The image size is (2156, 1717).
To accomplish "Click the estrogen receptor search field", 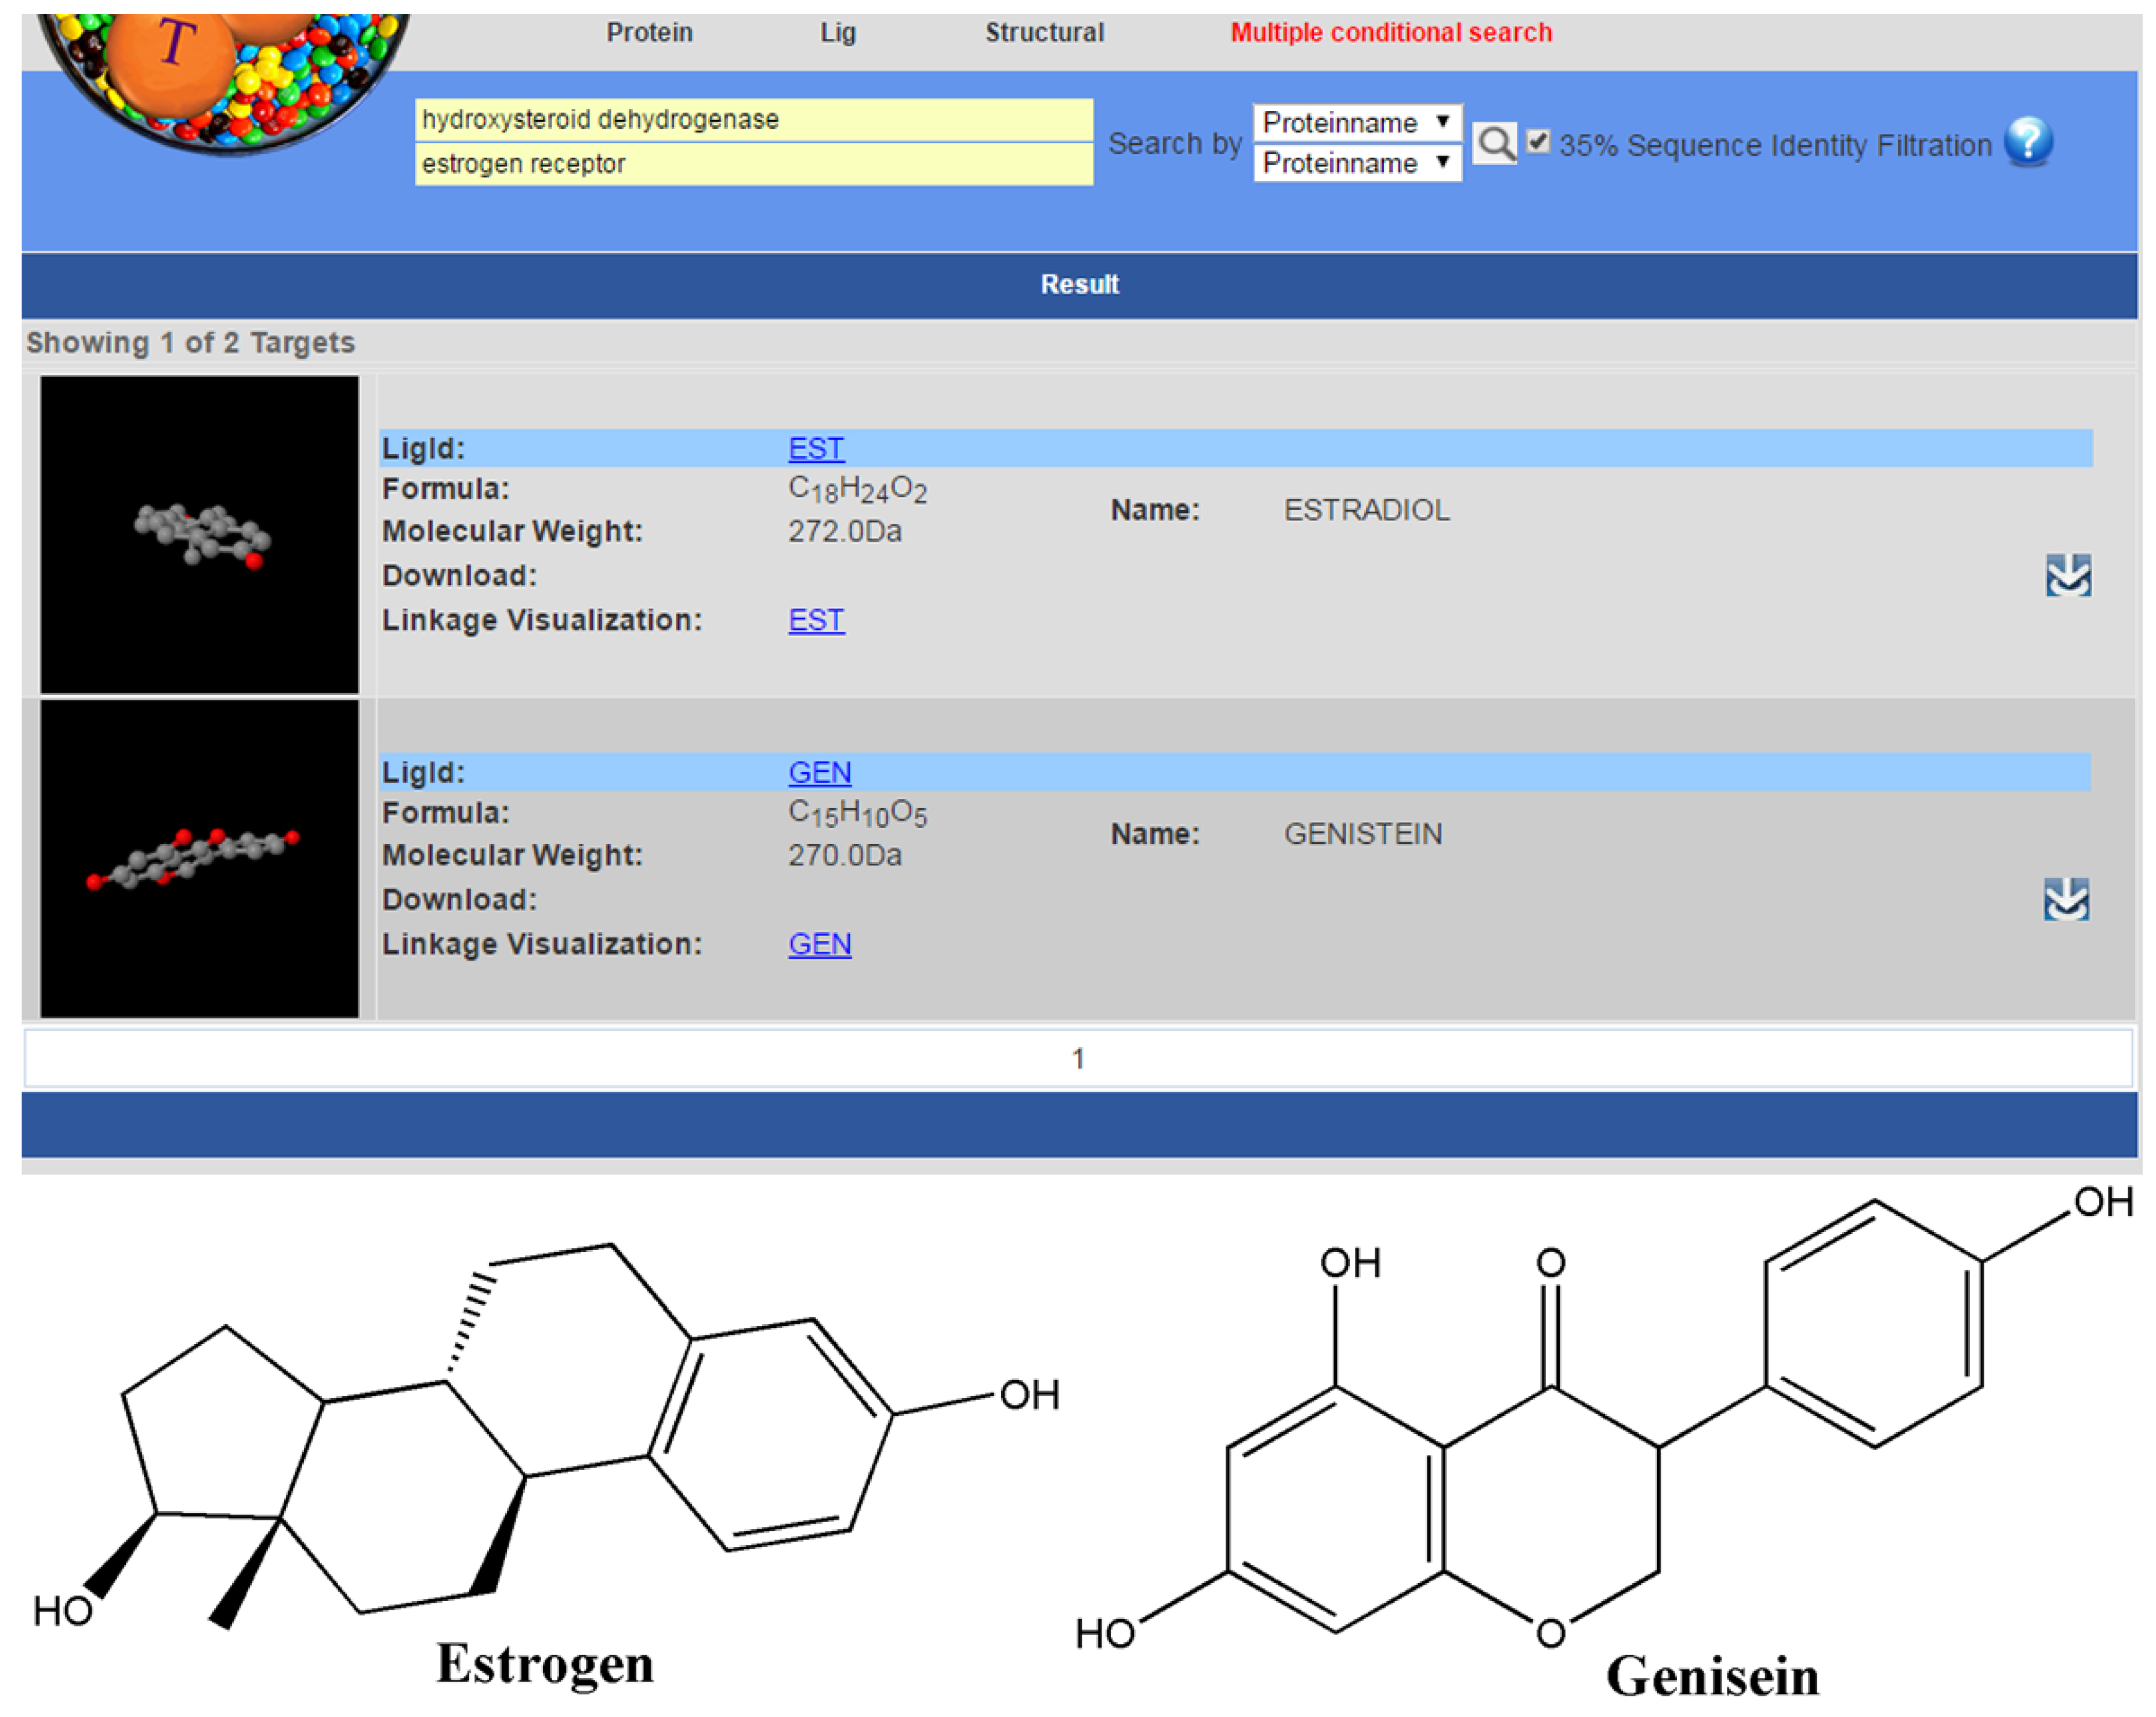I will pyautogui.click(x=753, y=164).
